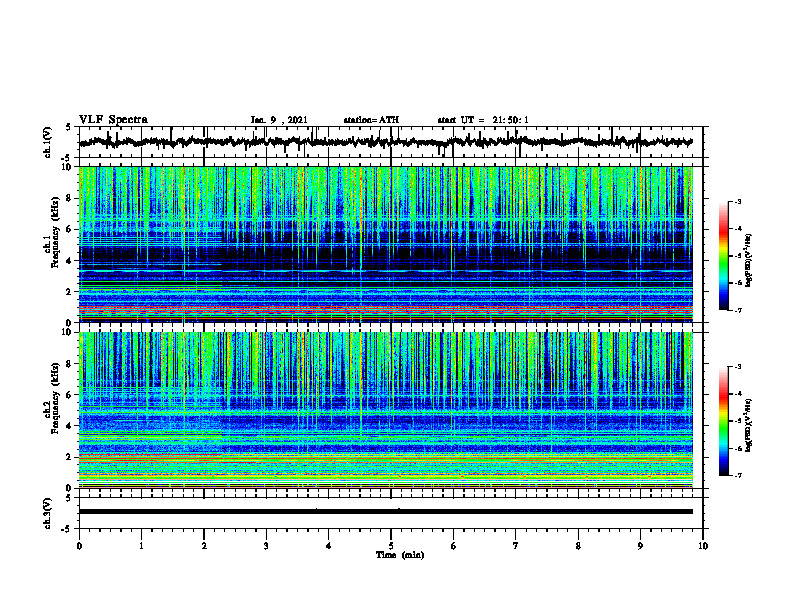Click the "VLF Spectra" plot title
Screen dimensions: 792x612
(113, 120)
